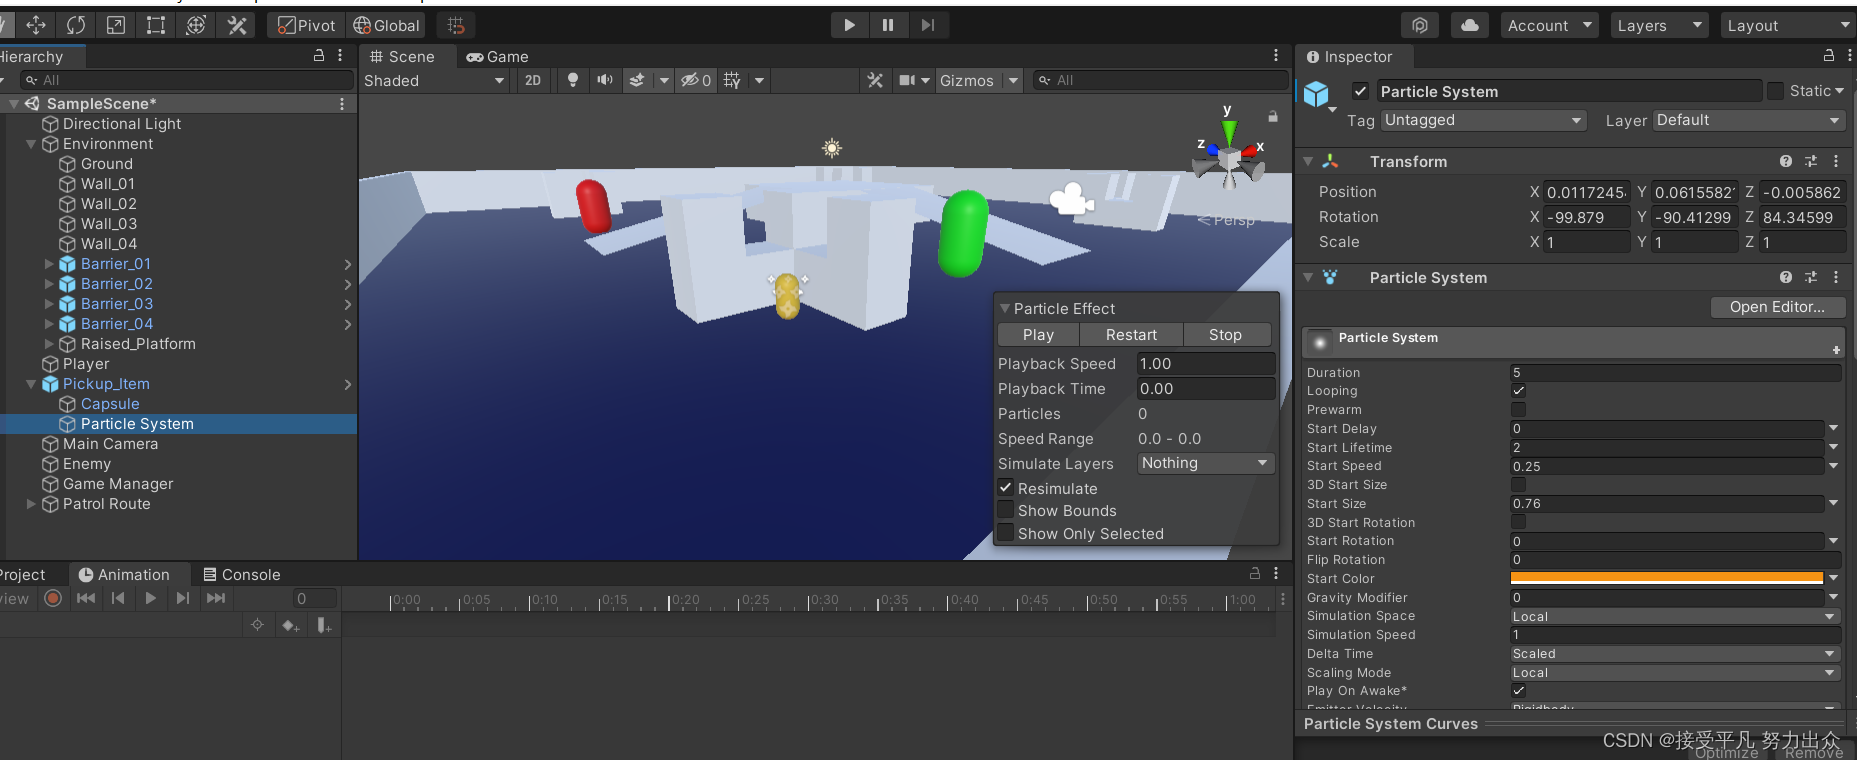The height and width of the screenshot is (760, 1857).
Task: Lock the Inspector panel
Action: 1828,56
